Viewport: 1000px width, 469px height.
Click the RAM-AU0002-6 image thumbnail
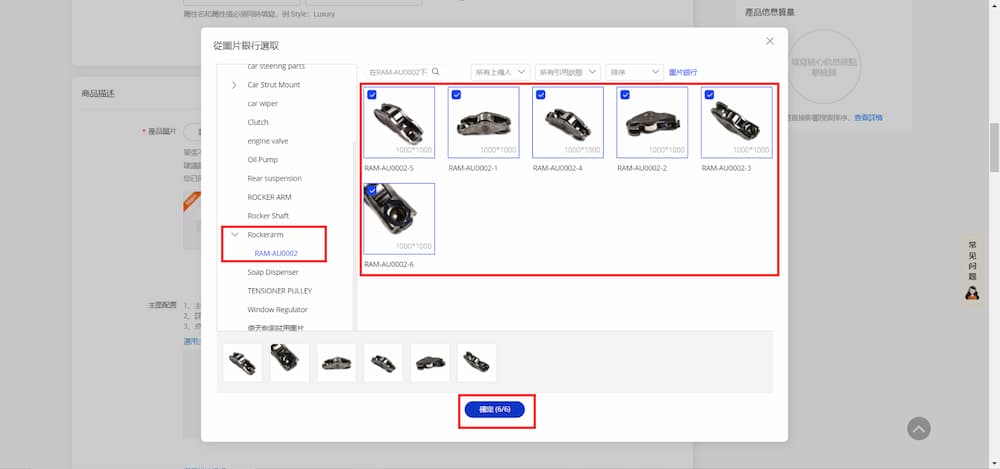[399, 218]
